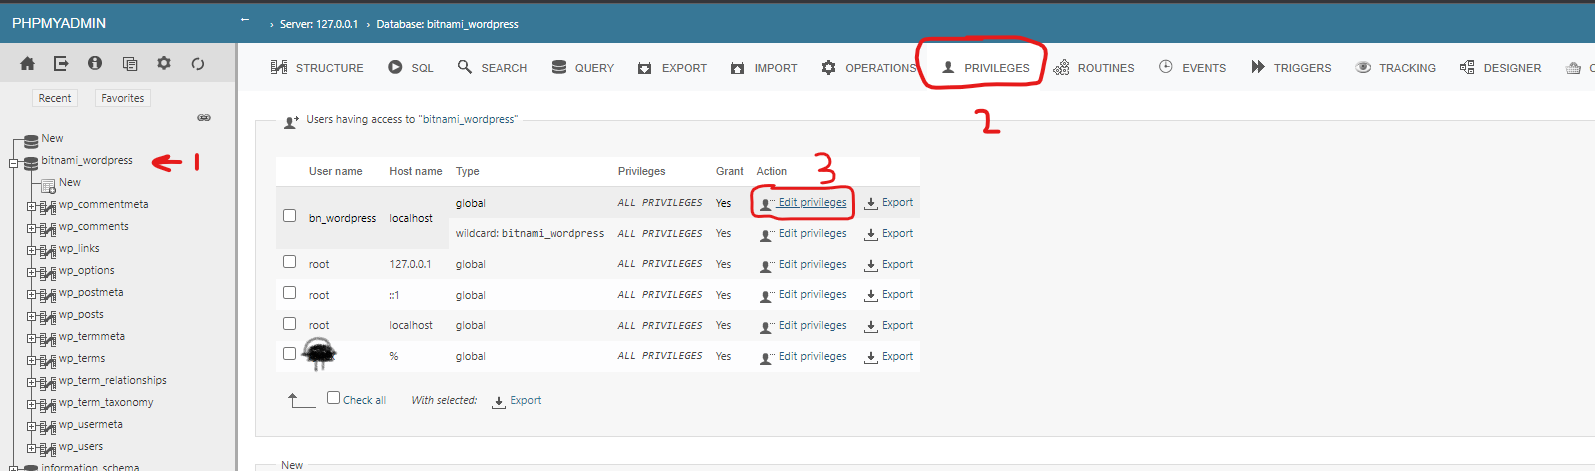Image resolution: width=1595 pixels, height=471 pixels.
Task: Open wp_term_relationships table in tree
Action: pos(113,381)
